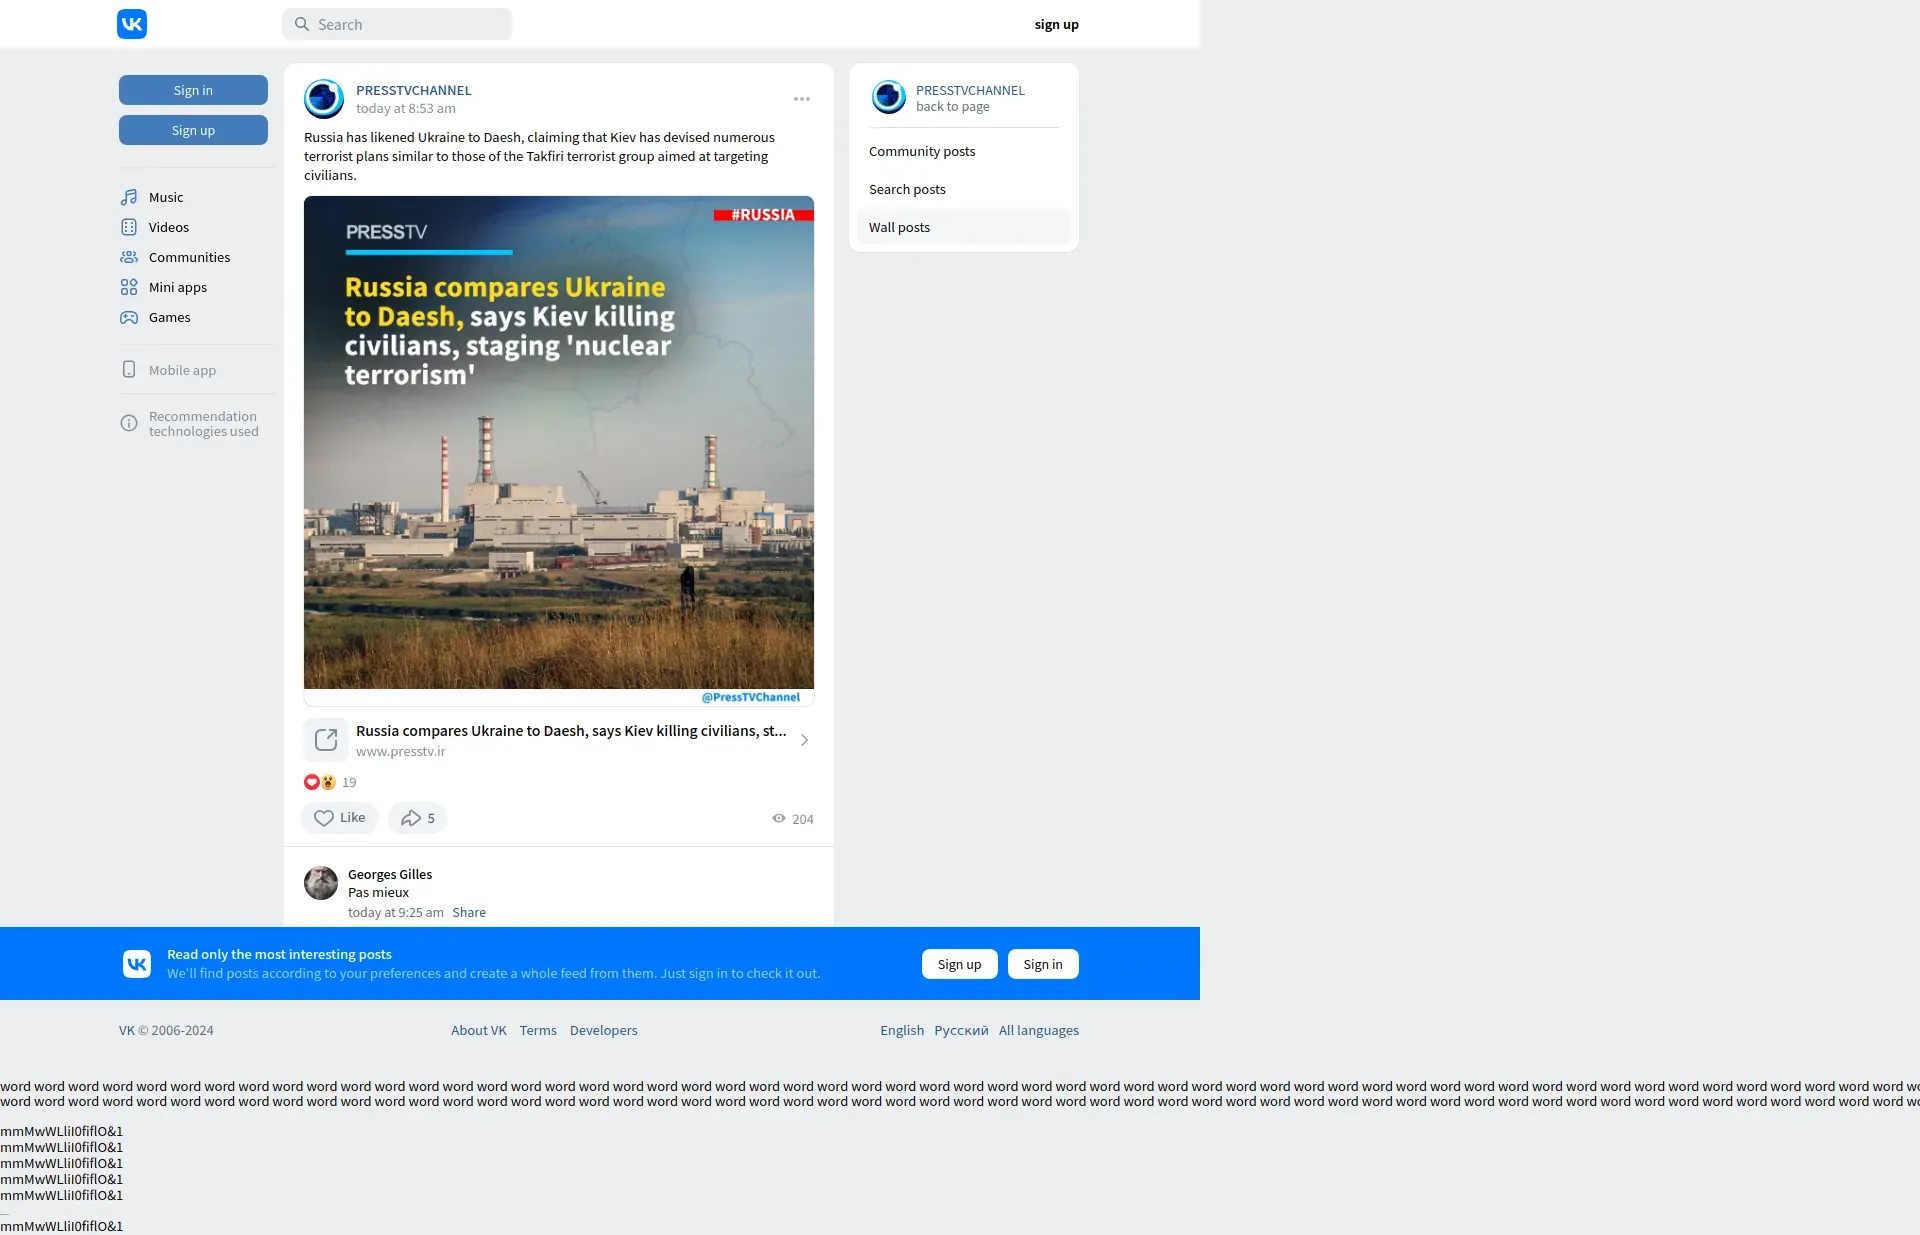Click the Games controller icon
1920x1235 pixels.
point(129,317)
